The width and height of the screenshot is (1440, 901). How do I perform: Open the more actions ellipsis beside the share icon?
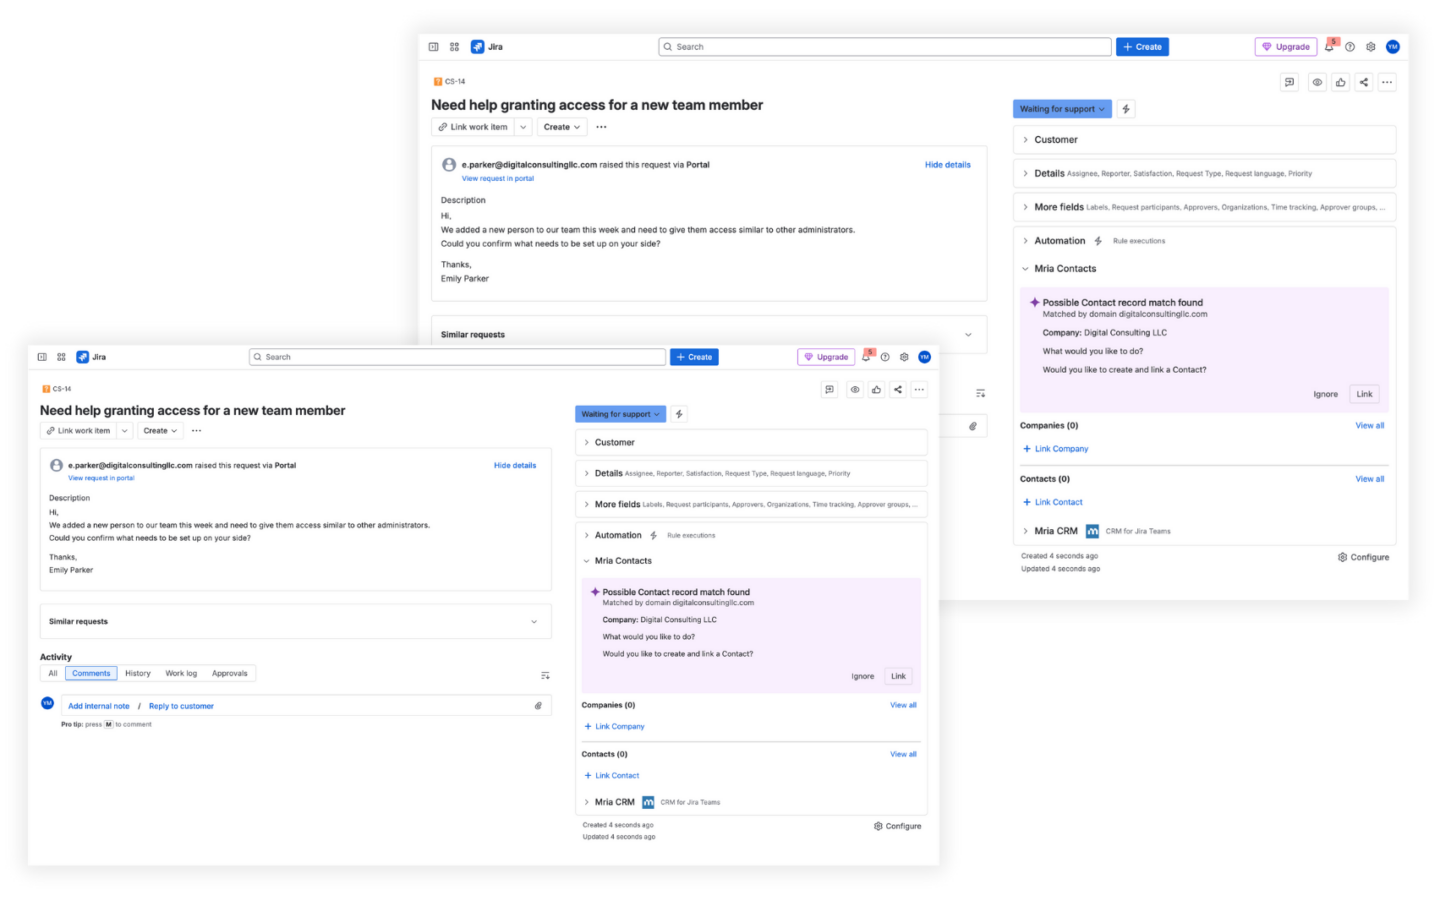pos(919,389)
